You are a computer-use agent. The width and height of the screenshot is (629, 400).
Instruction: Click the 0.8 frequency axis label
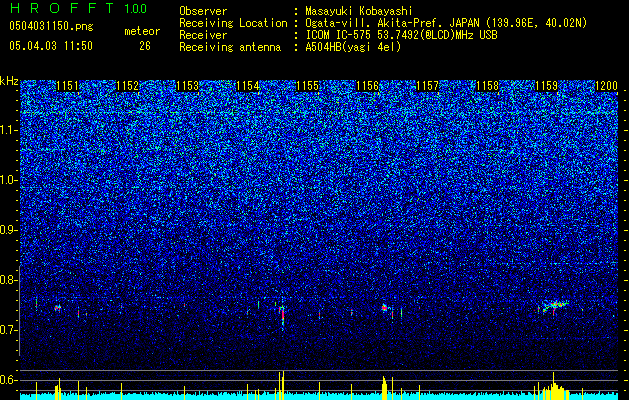(9, 280)
